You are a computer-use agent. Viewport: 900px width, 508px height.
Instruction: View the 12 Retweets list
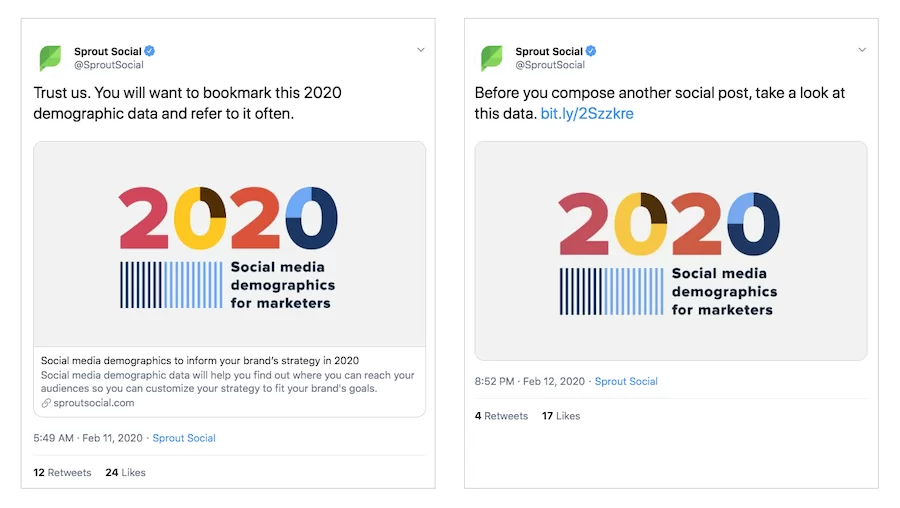point(62,472)
